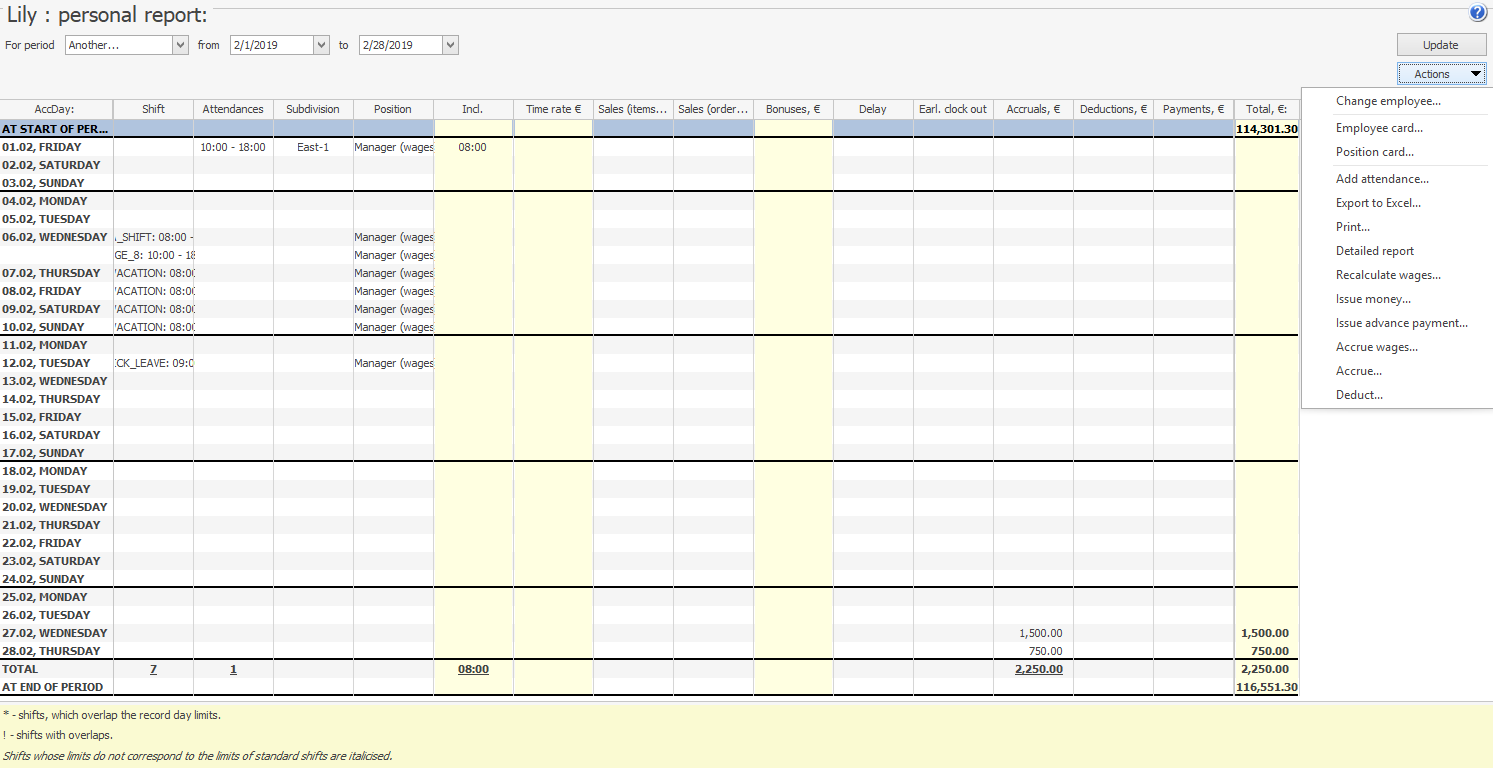Click the Print menu entry
The width and height of the screenshot is (1493, 768).
pos(1353,227)
